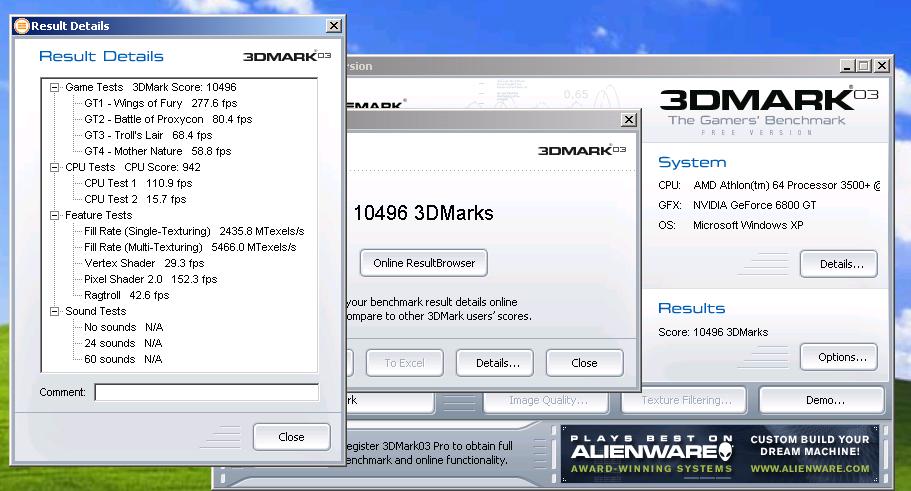
Task: Select the Ragtroll row
Action: (x=127, y=295)
